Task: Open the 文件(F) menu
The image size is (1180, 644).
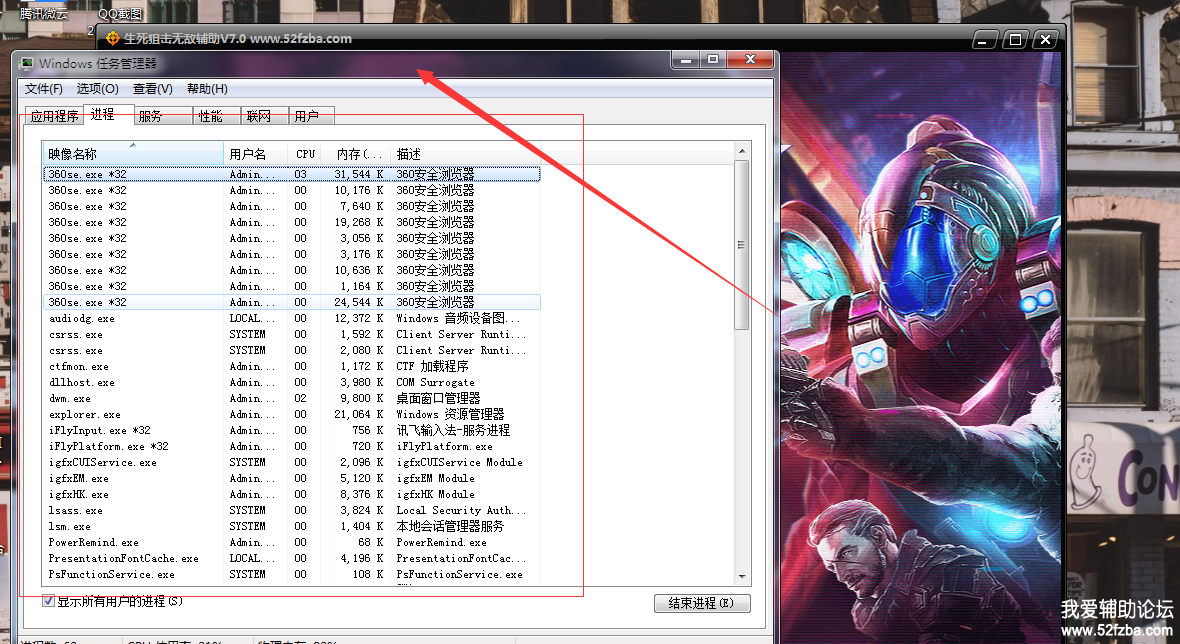Action: pyautogui.click(x=44, y=89)
